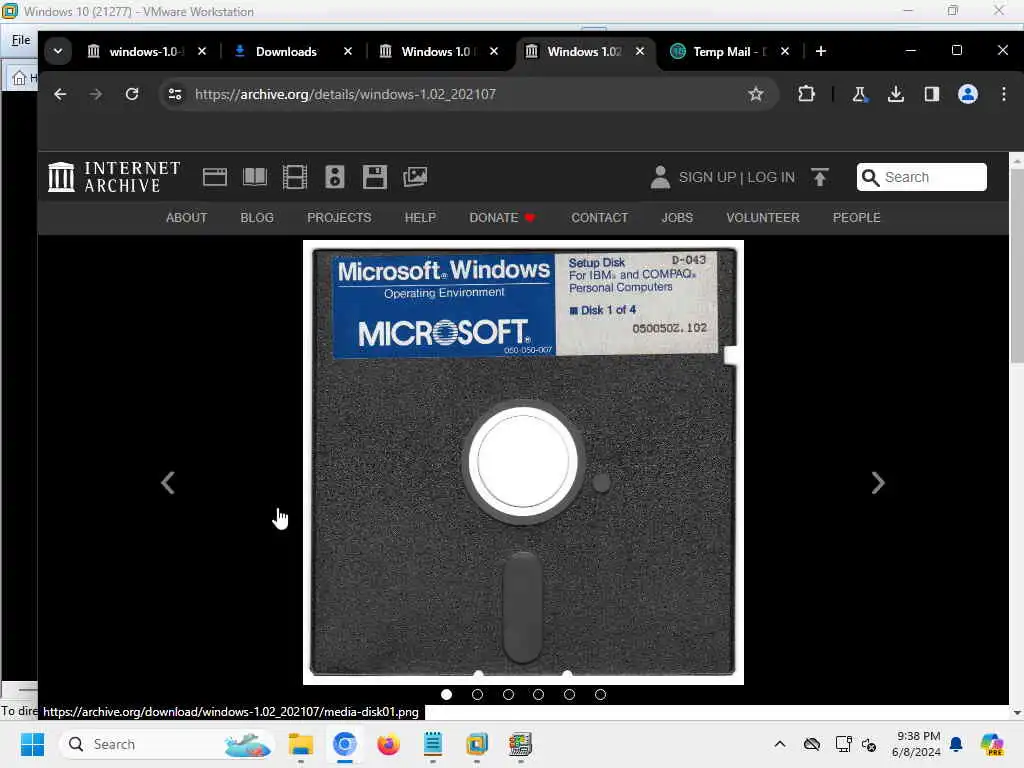This screenshot has height=768, width=1024.
Task: Select the sixth carousel dot
Action: [x=600, y=695]
